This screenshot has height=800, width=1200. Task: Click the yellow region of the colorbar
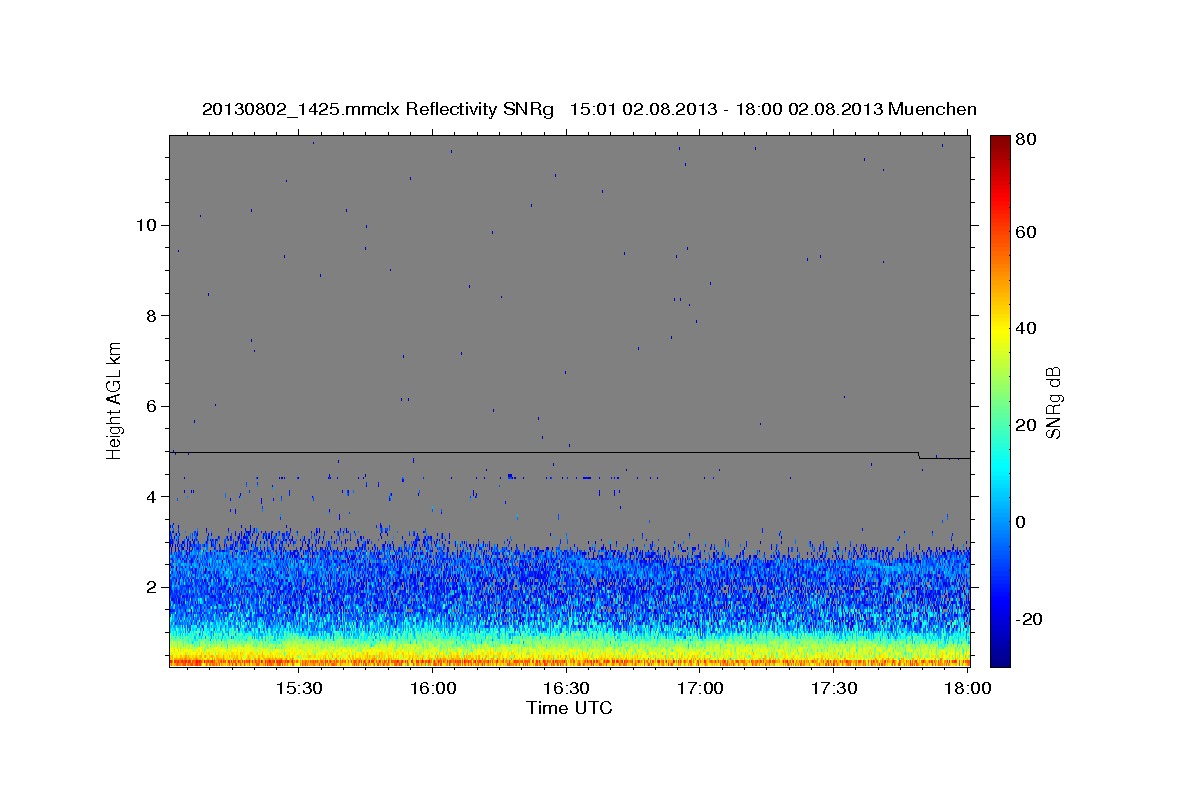click(1000, 328)
